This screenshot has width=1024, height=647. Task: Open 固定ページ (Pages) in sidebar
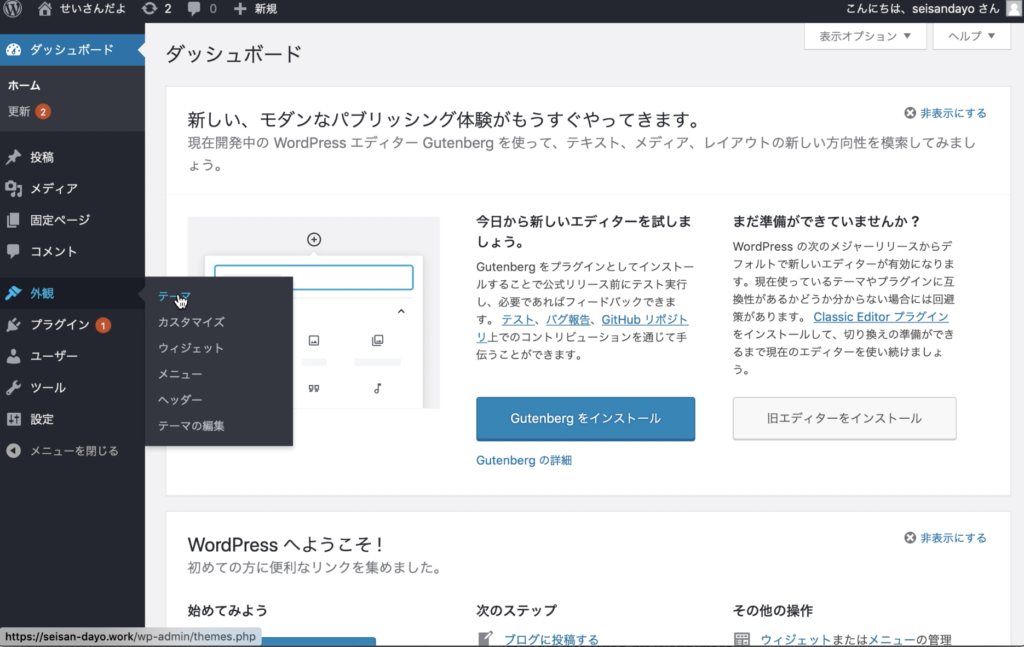point(59,220)
